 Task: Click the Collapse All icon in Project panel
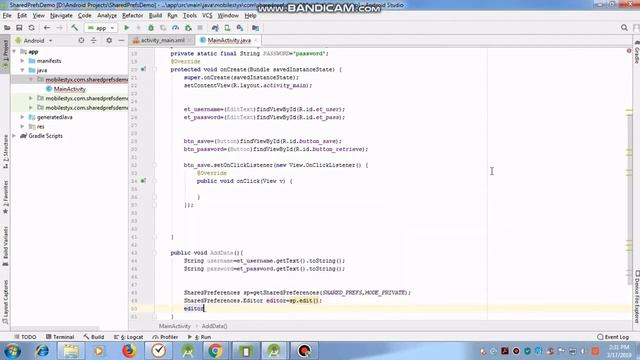coord(93,40)
